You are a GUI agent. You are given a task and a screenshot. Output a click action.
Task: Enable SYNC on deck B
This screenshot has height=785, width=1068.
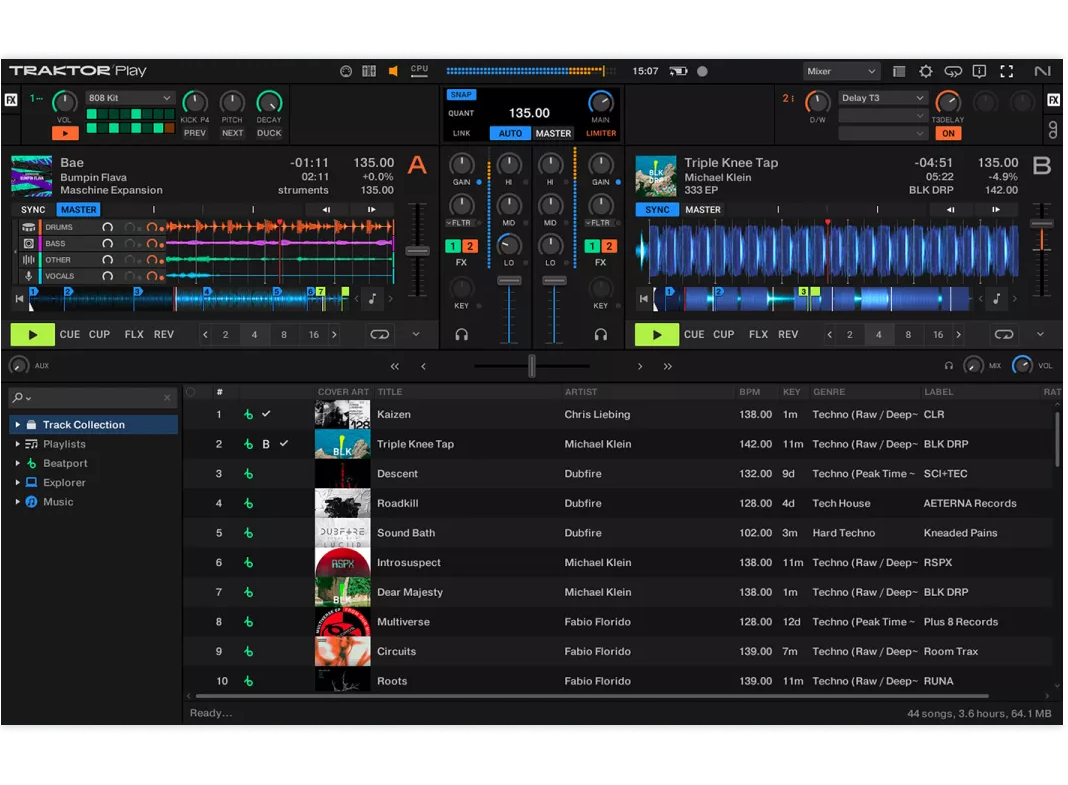pyautogui.click(x=657, y=209)
